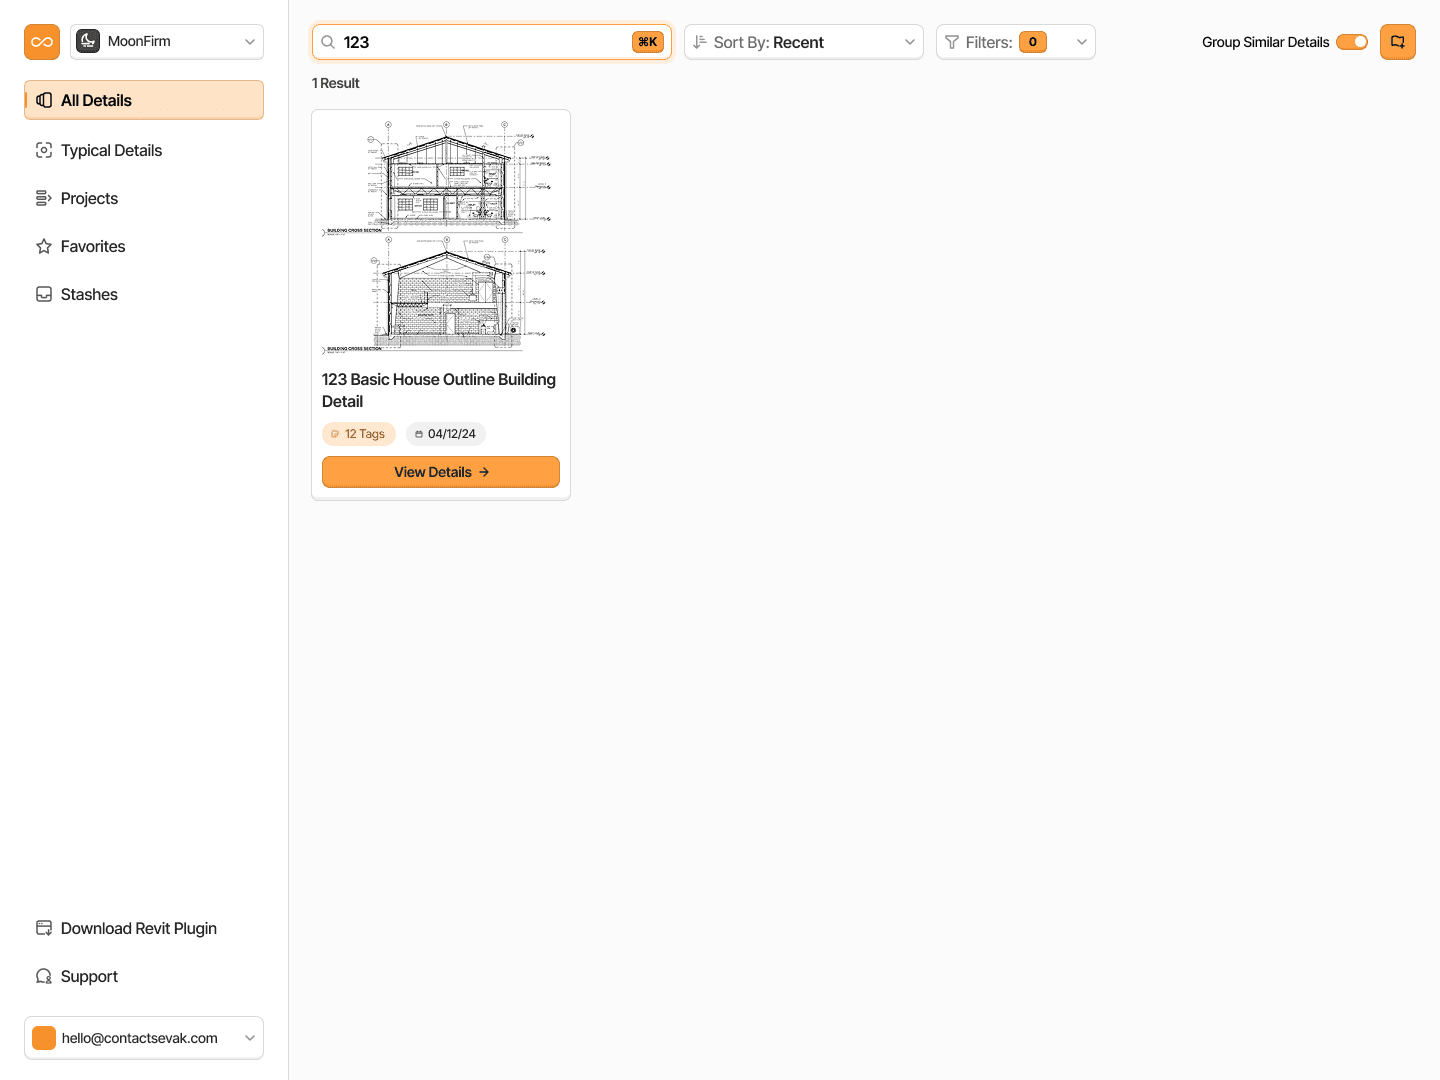Click the 1 Result text
Image resolution: width=1440 pixels, height=1080 pixels.
(336, 83)
